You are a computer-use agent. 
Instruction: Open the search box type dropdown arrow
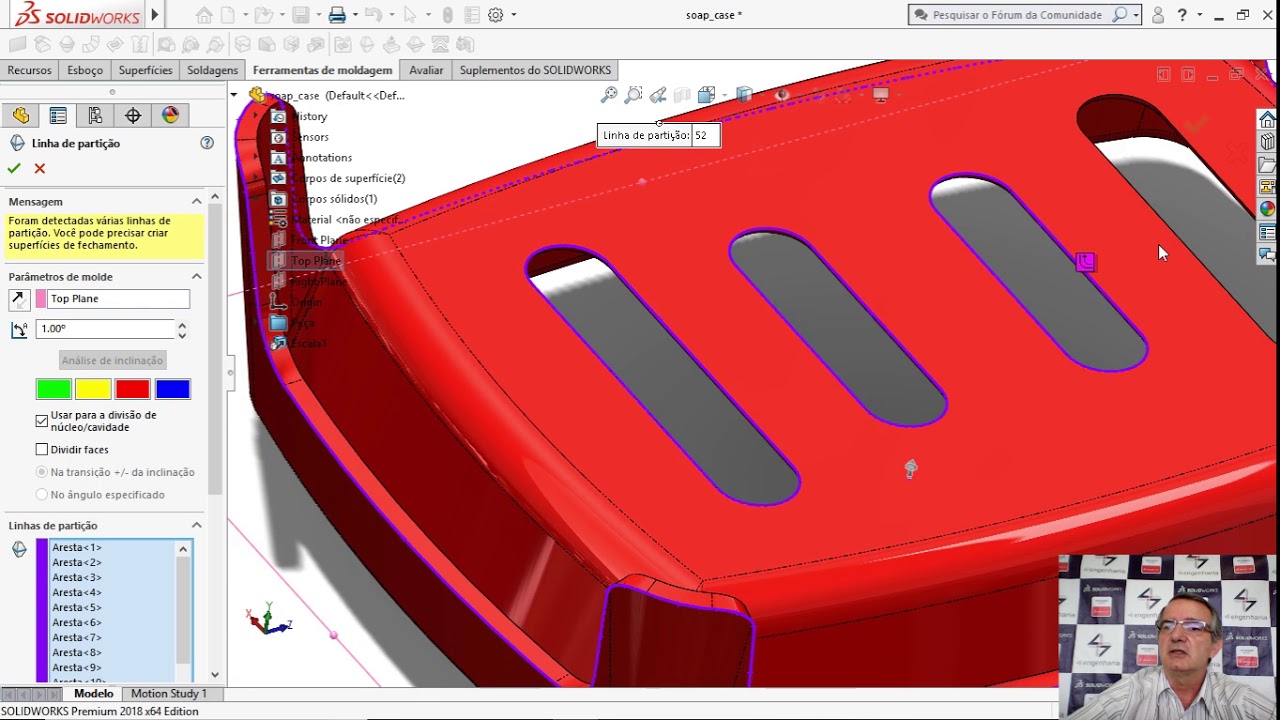(1136, 15)
